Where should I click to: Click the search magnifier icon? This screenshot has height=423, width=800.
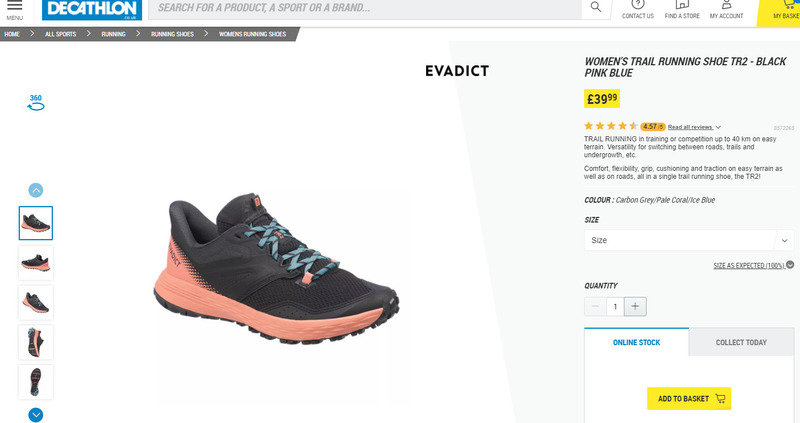point(595,7)
